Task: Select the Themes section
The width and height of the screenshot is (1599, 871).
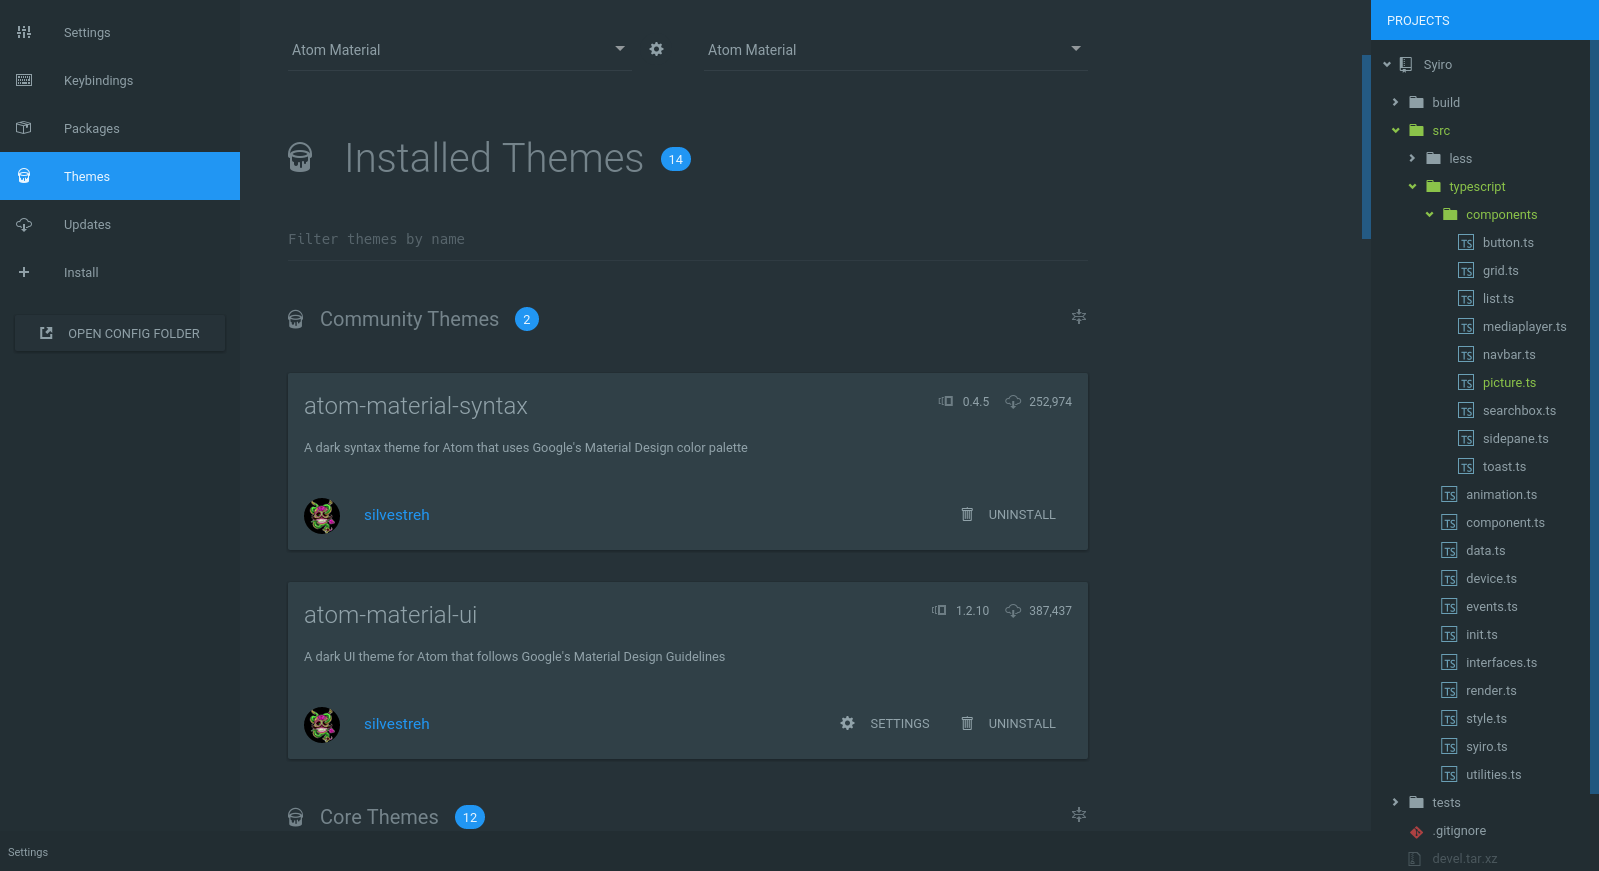Action: coord(120,176)
